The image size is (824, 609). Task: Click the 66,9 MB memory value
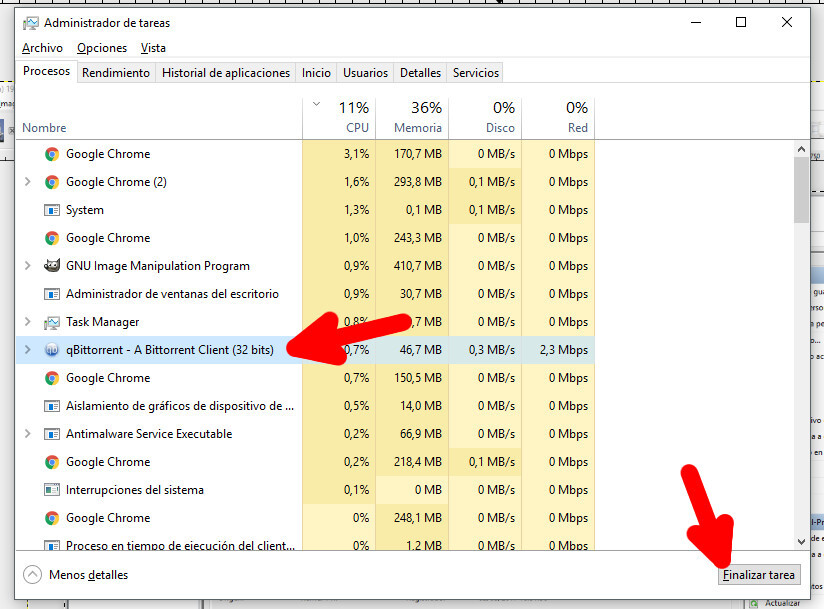pyautogui.click(x=421, y=434)
